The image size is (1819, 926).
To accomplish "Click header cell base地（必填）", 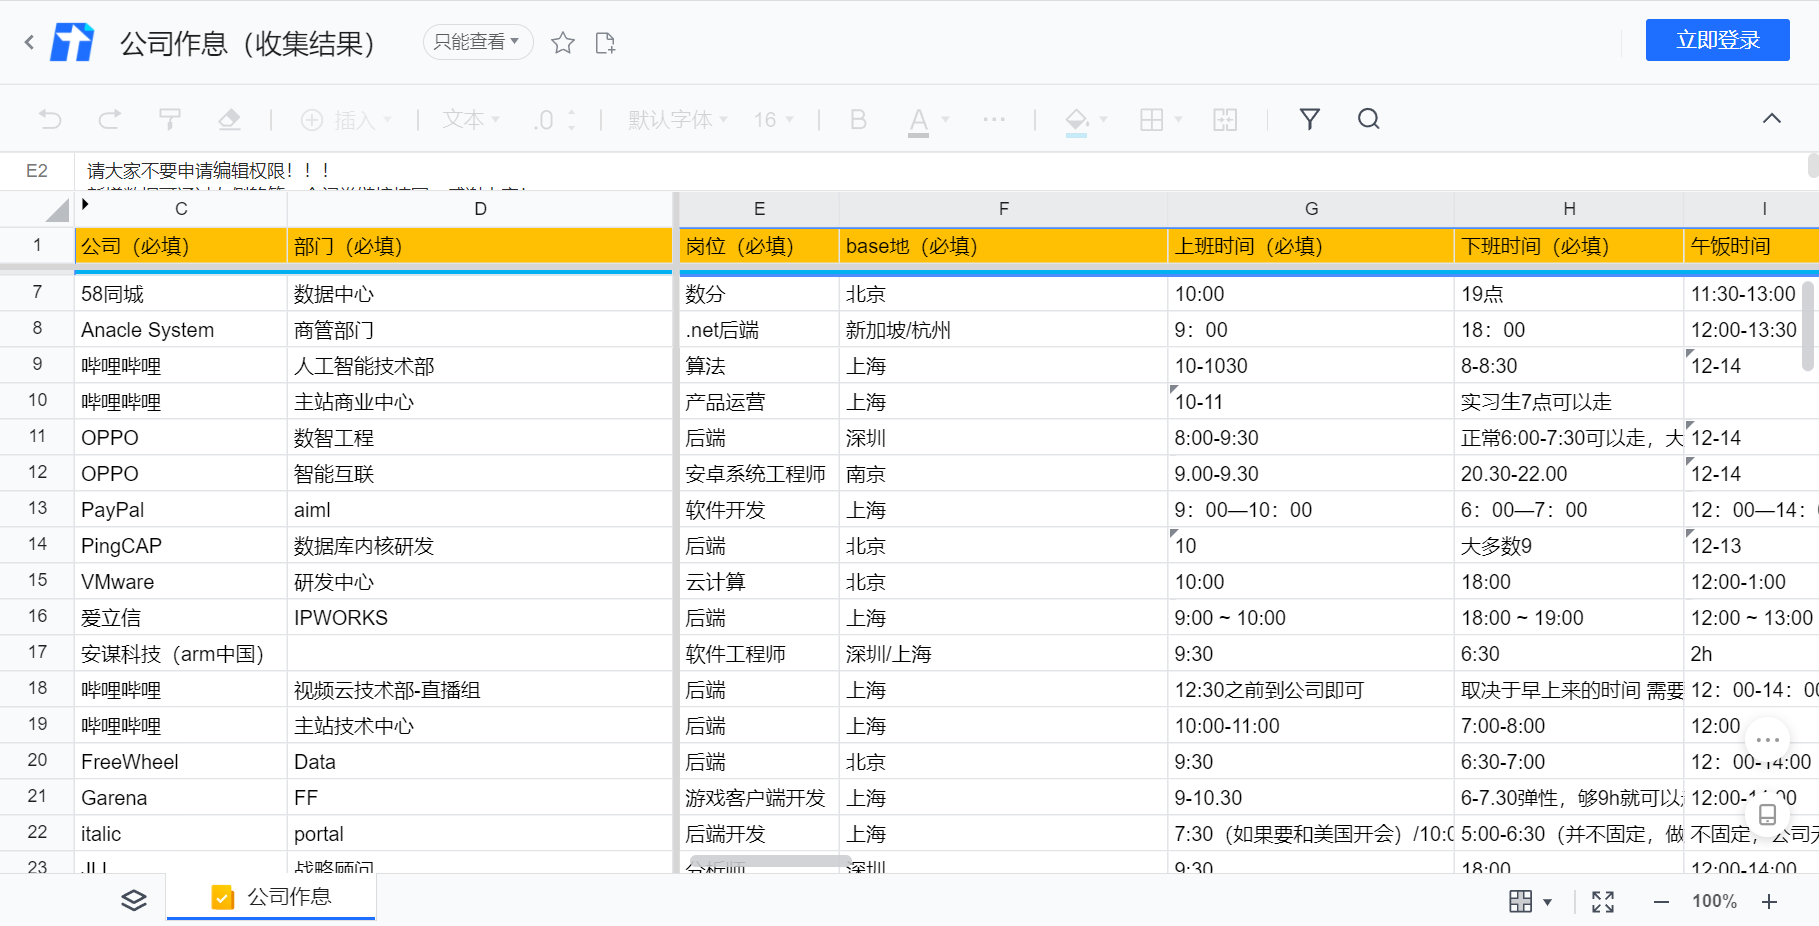I will [x=1004, y=246].
